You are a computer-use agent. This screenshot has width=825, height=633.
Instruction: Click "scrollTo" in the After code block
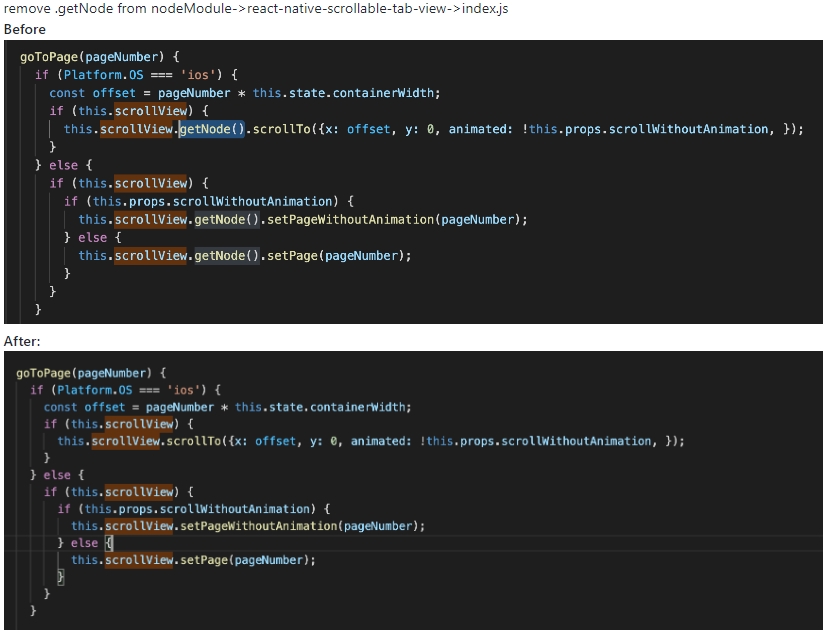[x=194, y=441]
